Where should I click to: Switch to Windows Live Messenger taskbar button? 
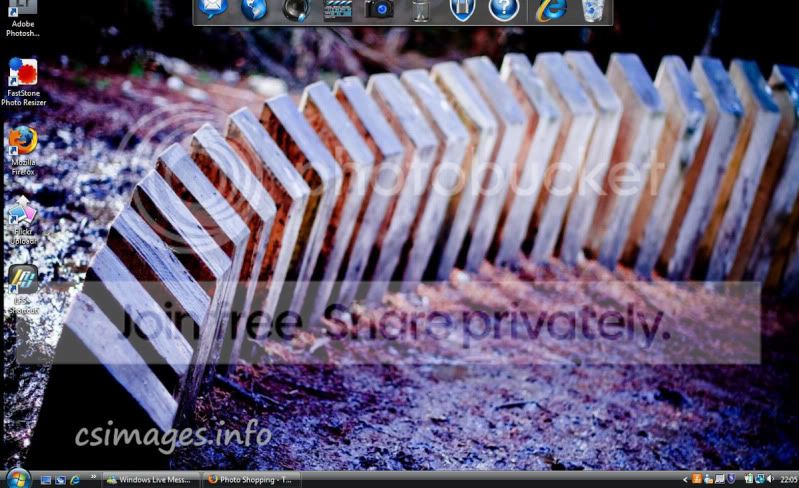point(152,479)
